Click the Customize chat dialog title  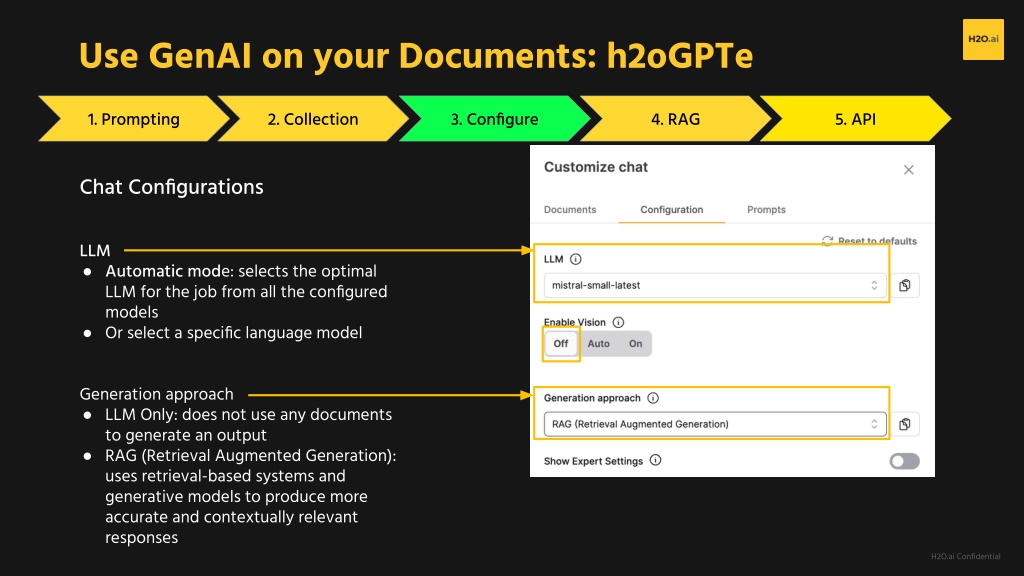(x=596, y=167)
